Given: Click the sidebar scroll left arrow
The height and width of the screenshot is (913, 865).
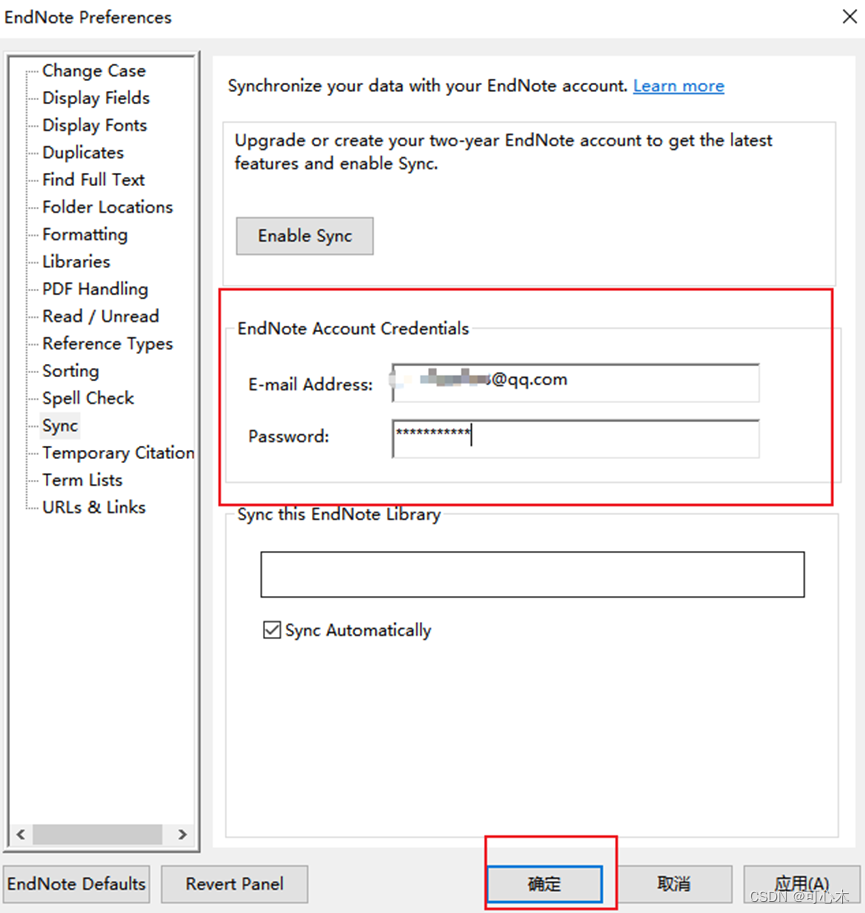Looking at the screenshot, I should 21,834.
